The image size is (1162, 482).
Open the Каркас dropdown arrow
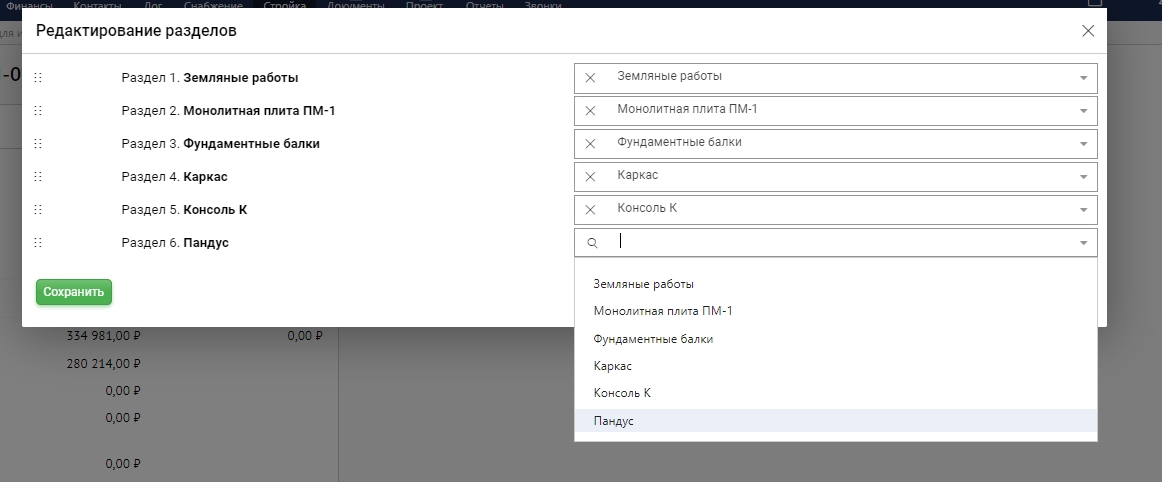click(1083, 177)
